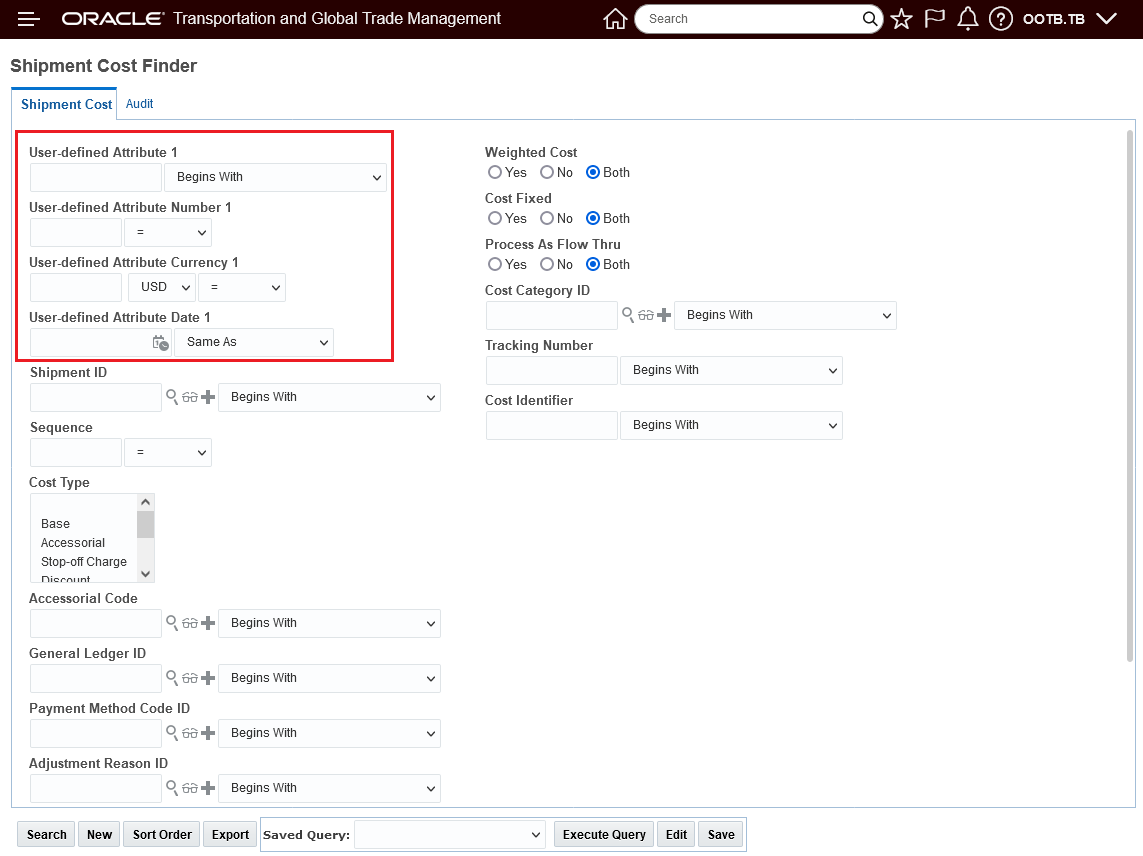Open the Help question mark icon
The image size is (1143, 856).
click(1000, 19)
